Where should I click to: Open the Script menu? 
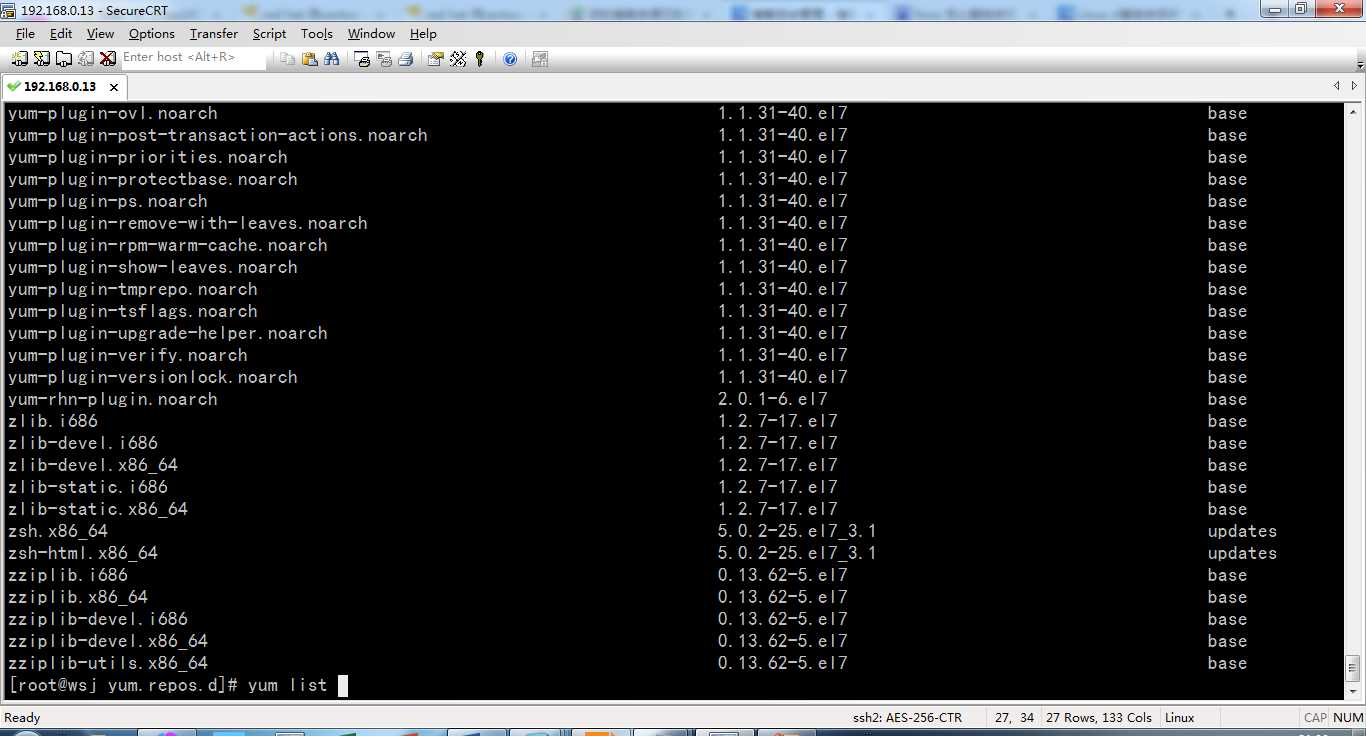coord(269,33)
